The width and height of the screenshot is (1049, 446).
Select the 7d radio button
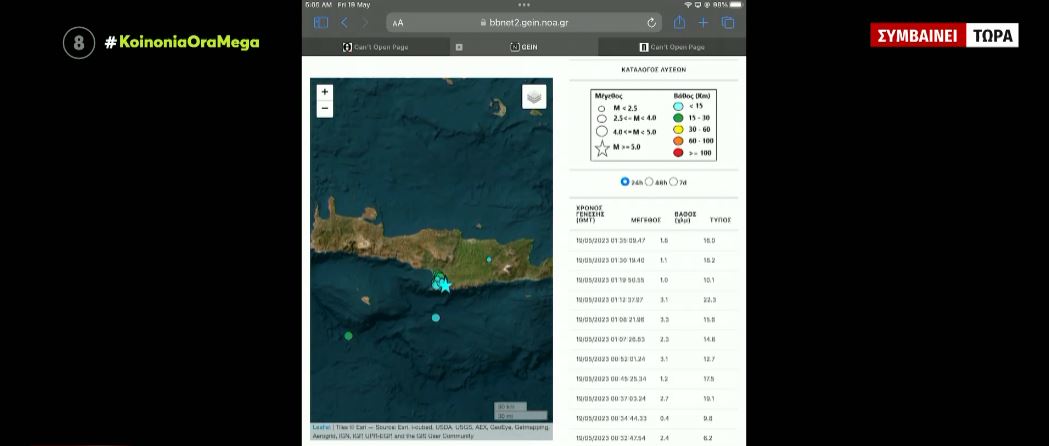673,181
